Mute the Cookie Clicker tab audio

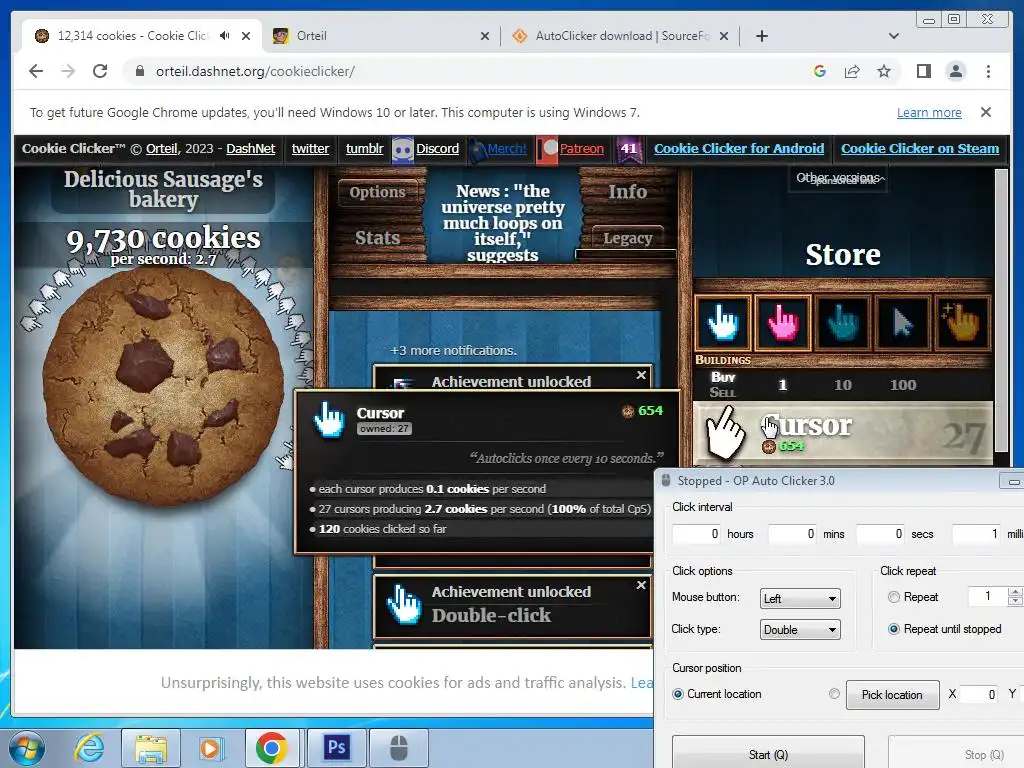(x=225, y=36)
